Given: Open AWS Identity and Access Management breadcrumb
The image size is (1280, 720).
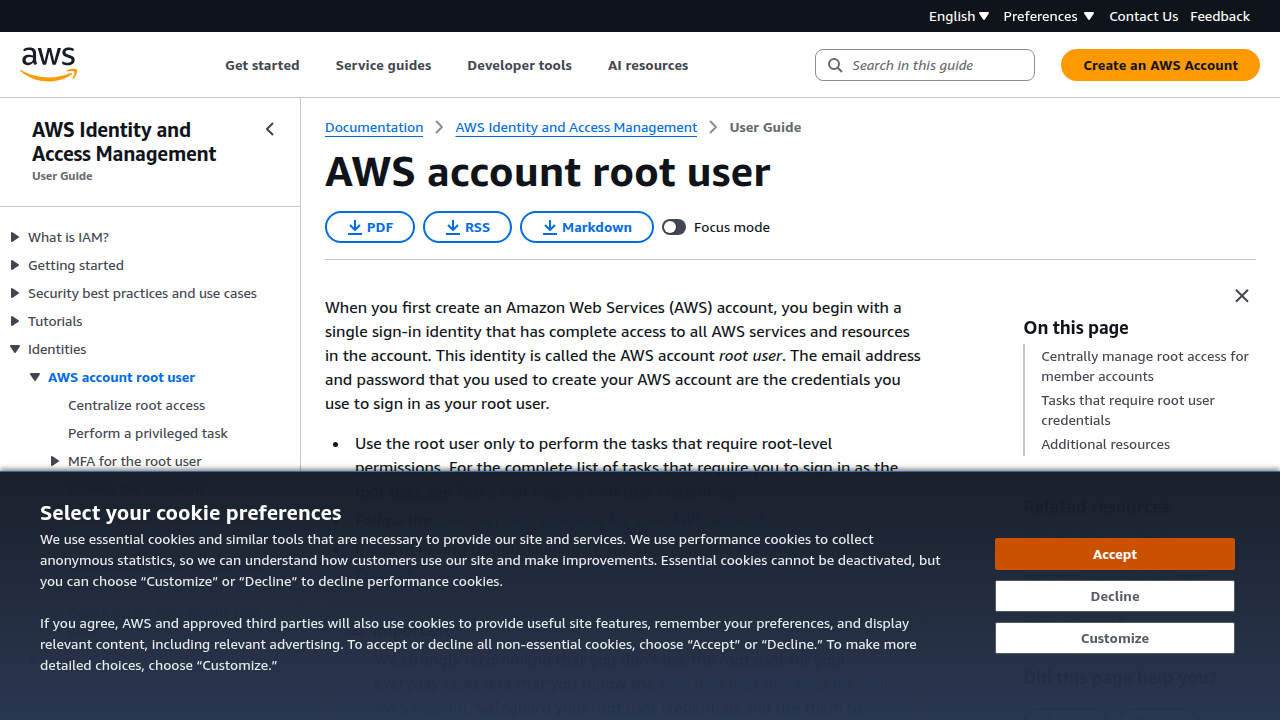Looking at the screenshot, I should 576,127.
